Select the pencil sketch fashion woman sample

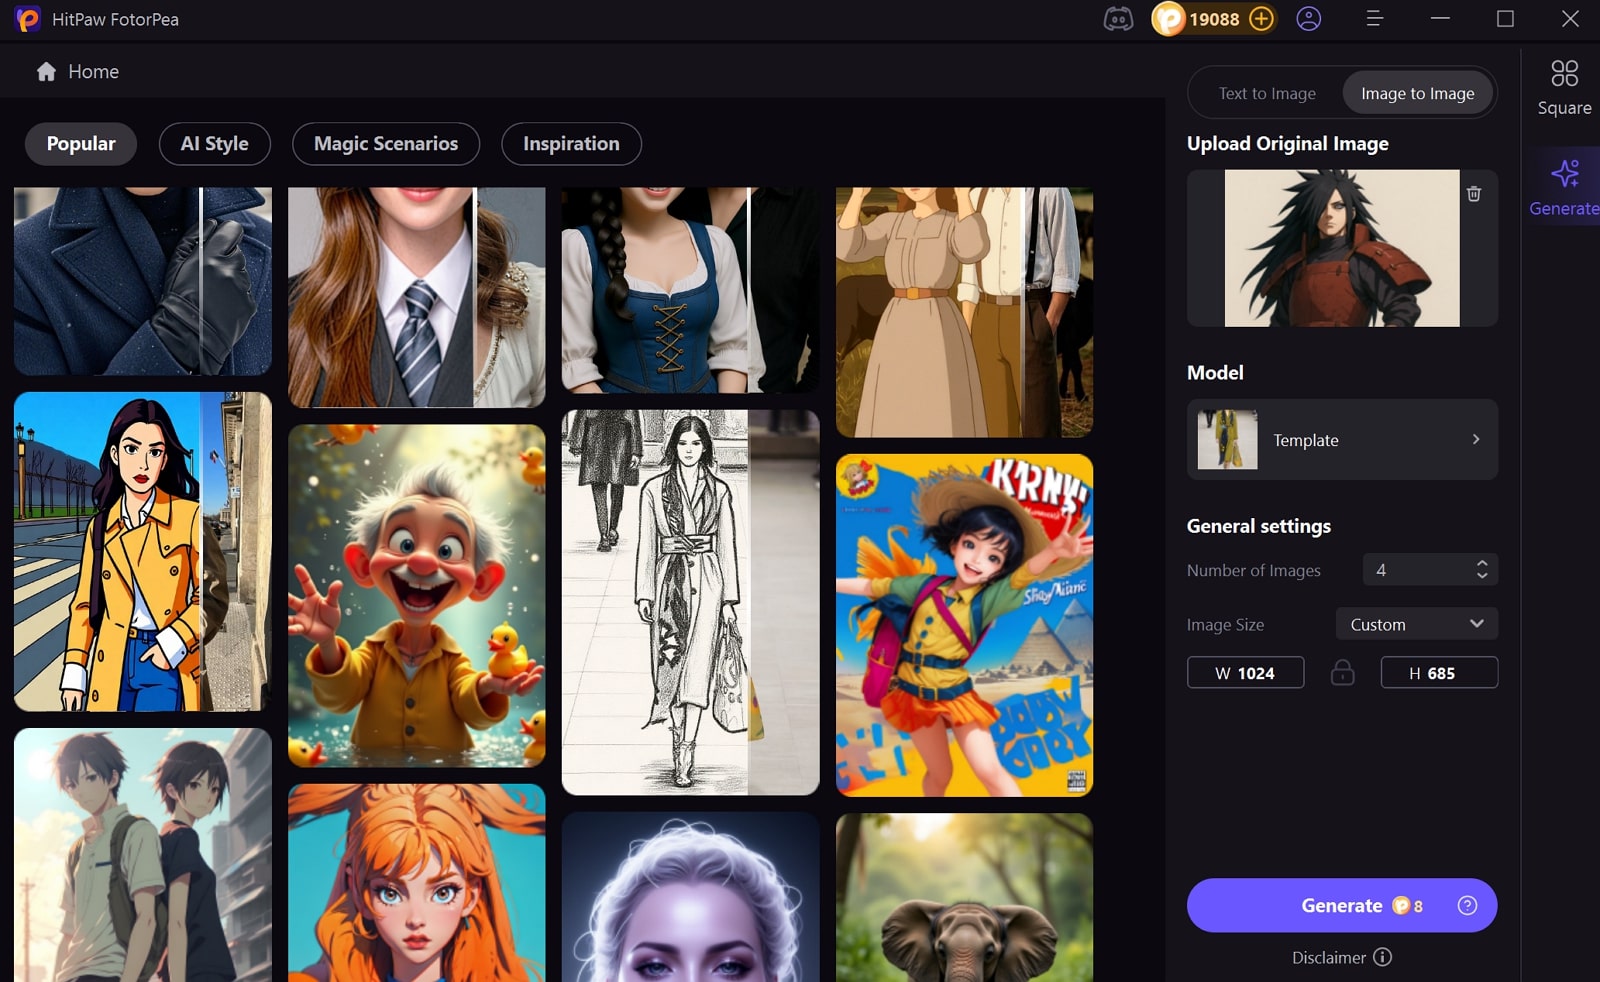[x=691, y=602]
